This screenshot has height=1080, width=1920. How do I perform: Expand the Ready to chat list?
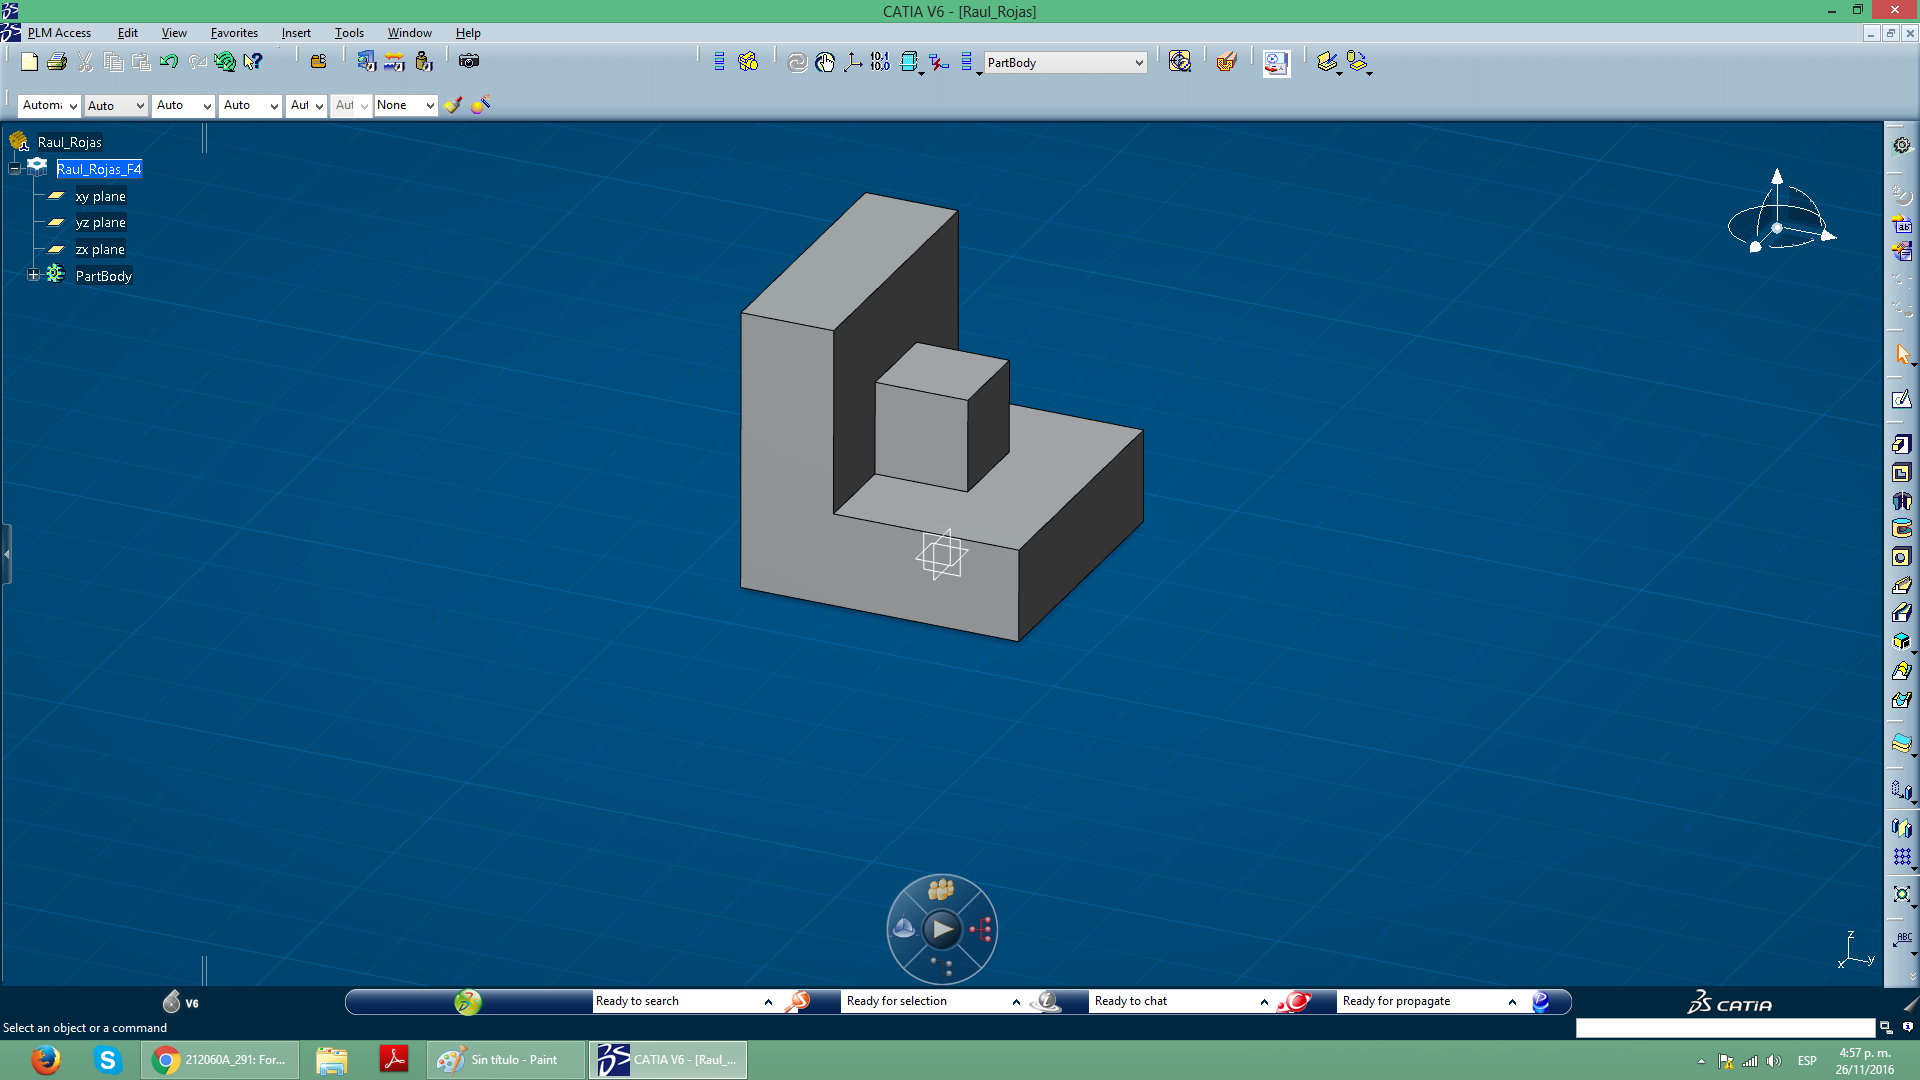coord(1264,1001)
